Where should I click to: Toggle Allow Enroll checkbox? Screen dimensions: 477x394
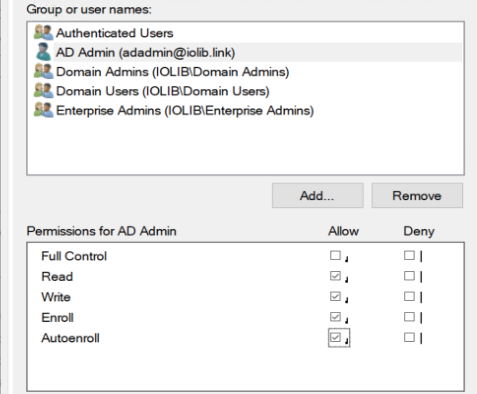click(335, 317)
